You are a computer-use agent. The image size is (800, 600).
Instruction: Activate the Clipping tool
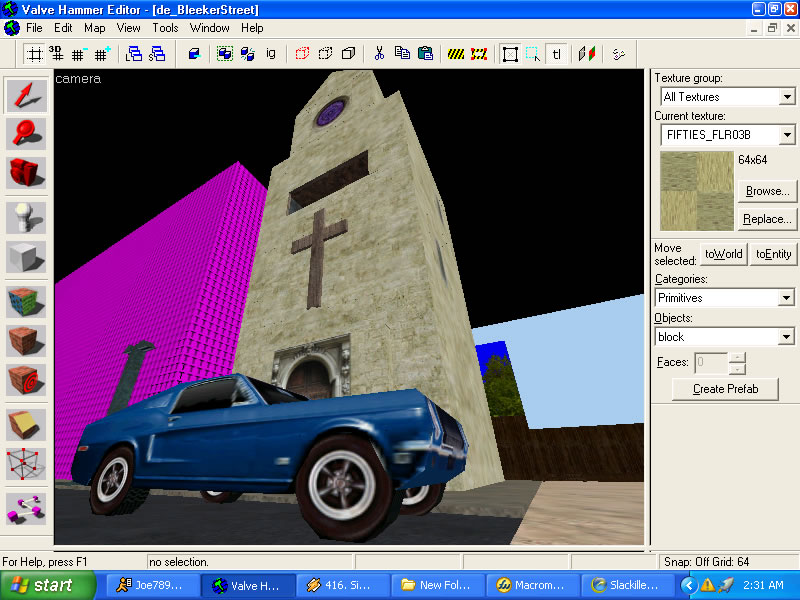pos(25,423)
